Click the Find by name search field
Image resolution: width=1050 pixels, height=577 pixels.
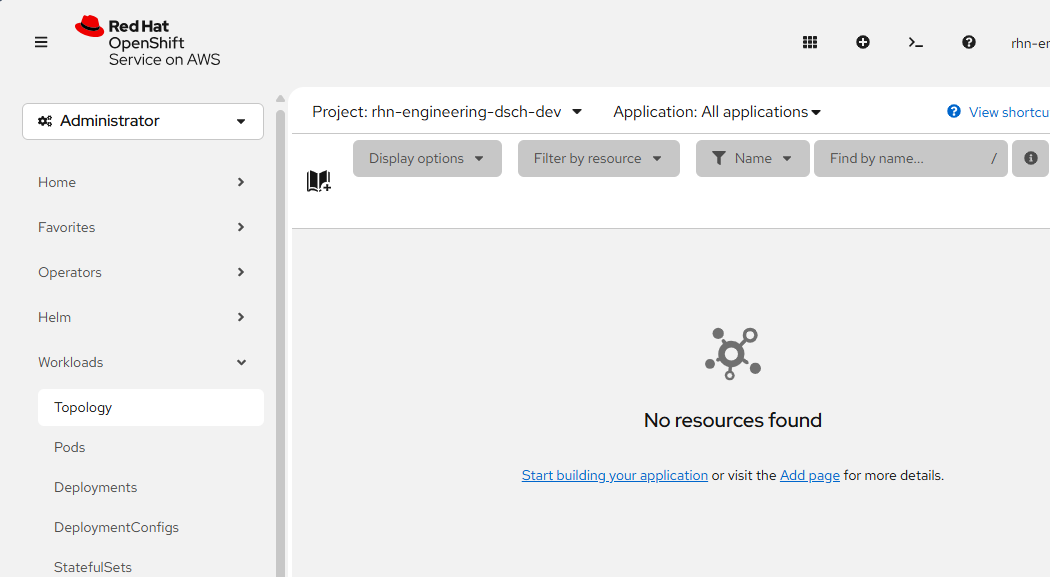[x=900, y=158]
